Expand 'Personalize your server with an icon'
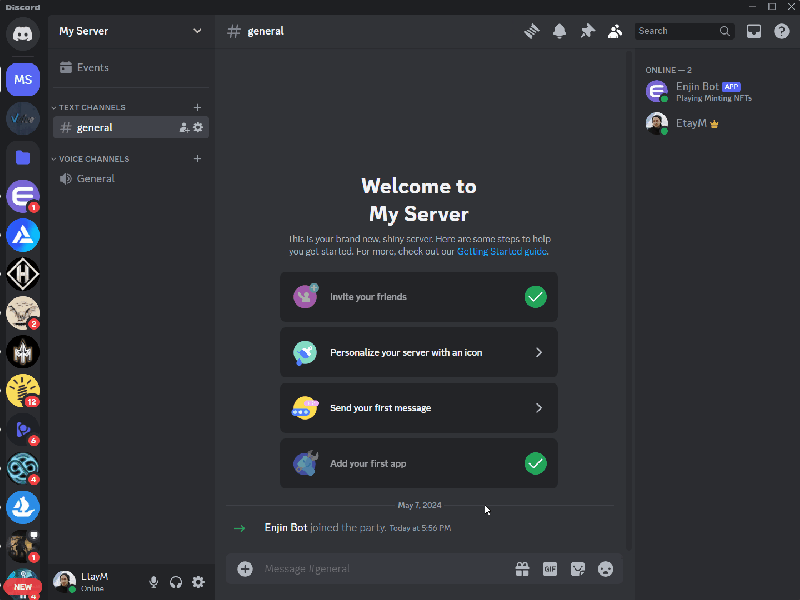 (418, 352)
